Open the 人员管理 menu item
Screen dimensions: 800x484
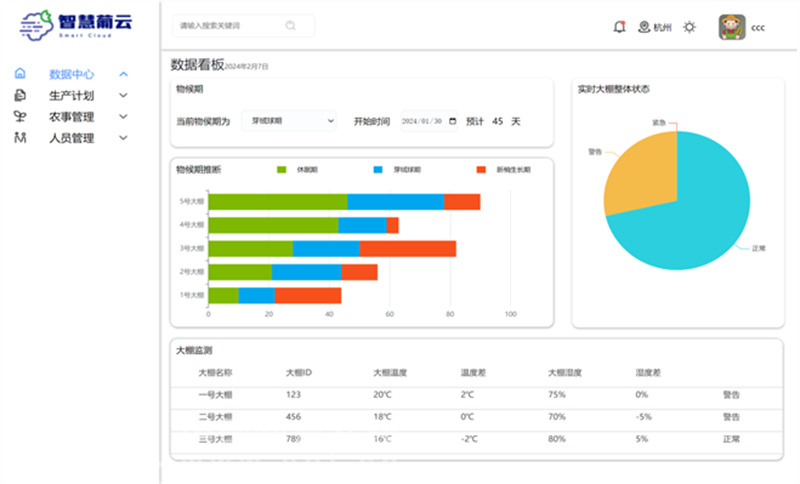(71, 138)
